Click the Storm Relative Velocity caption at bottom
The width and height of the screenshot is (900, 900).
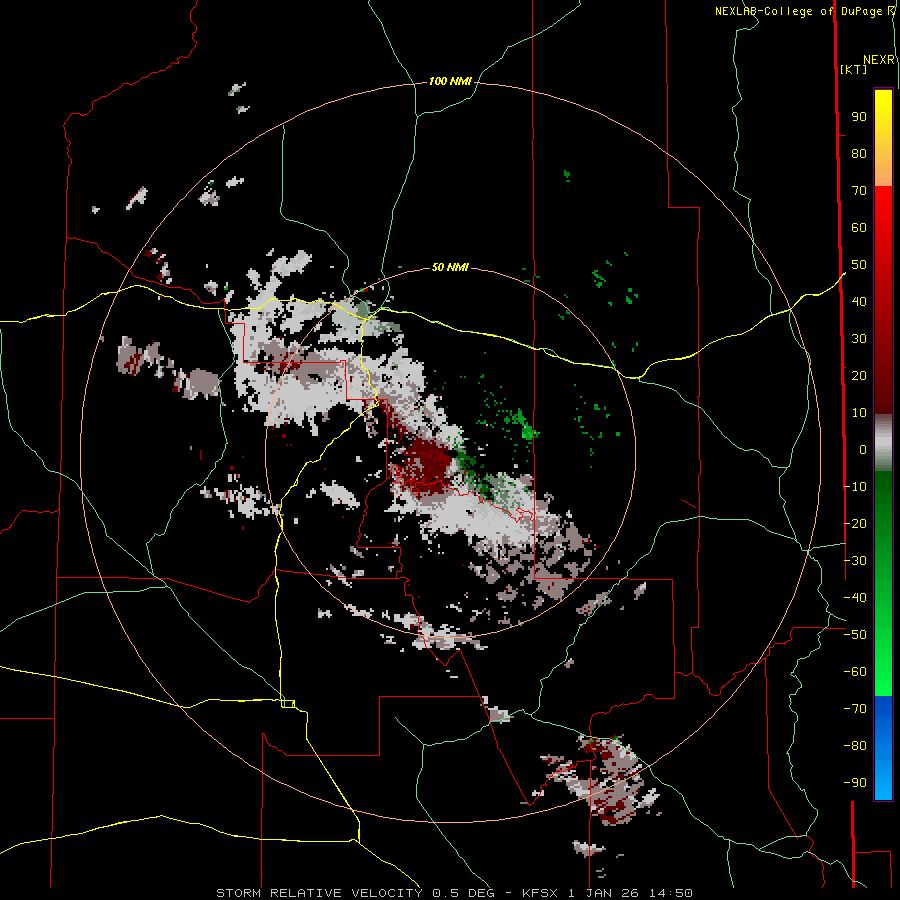pos(454,893)
